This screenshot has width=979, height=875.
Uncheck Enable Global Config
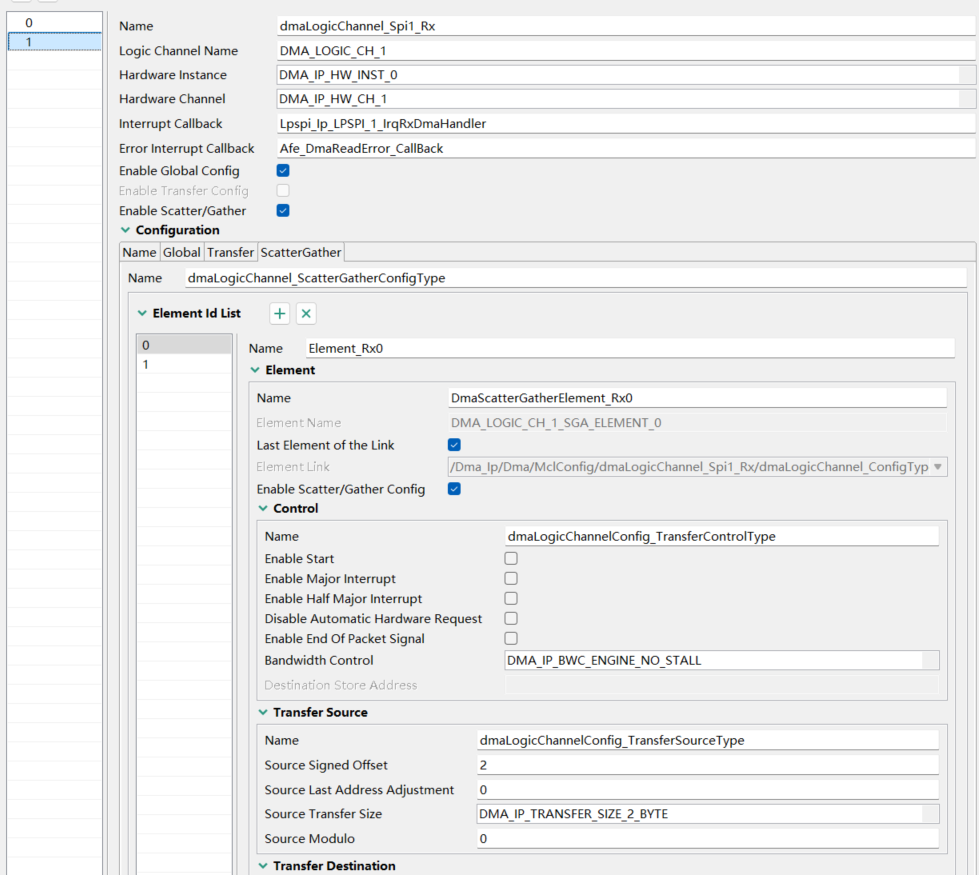[282, 170]
